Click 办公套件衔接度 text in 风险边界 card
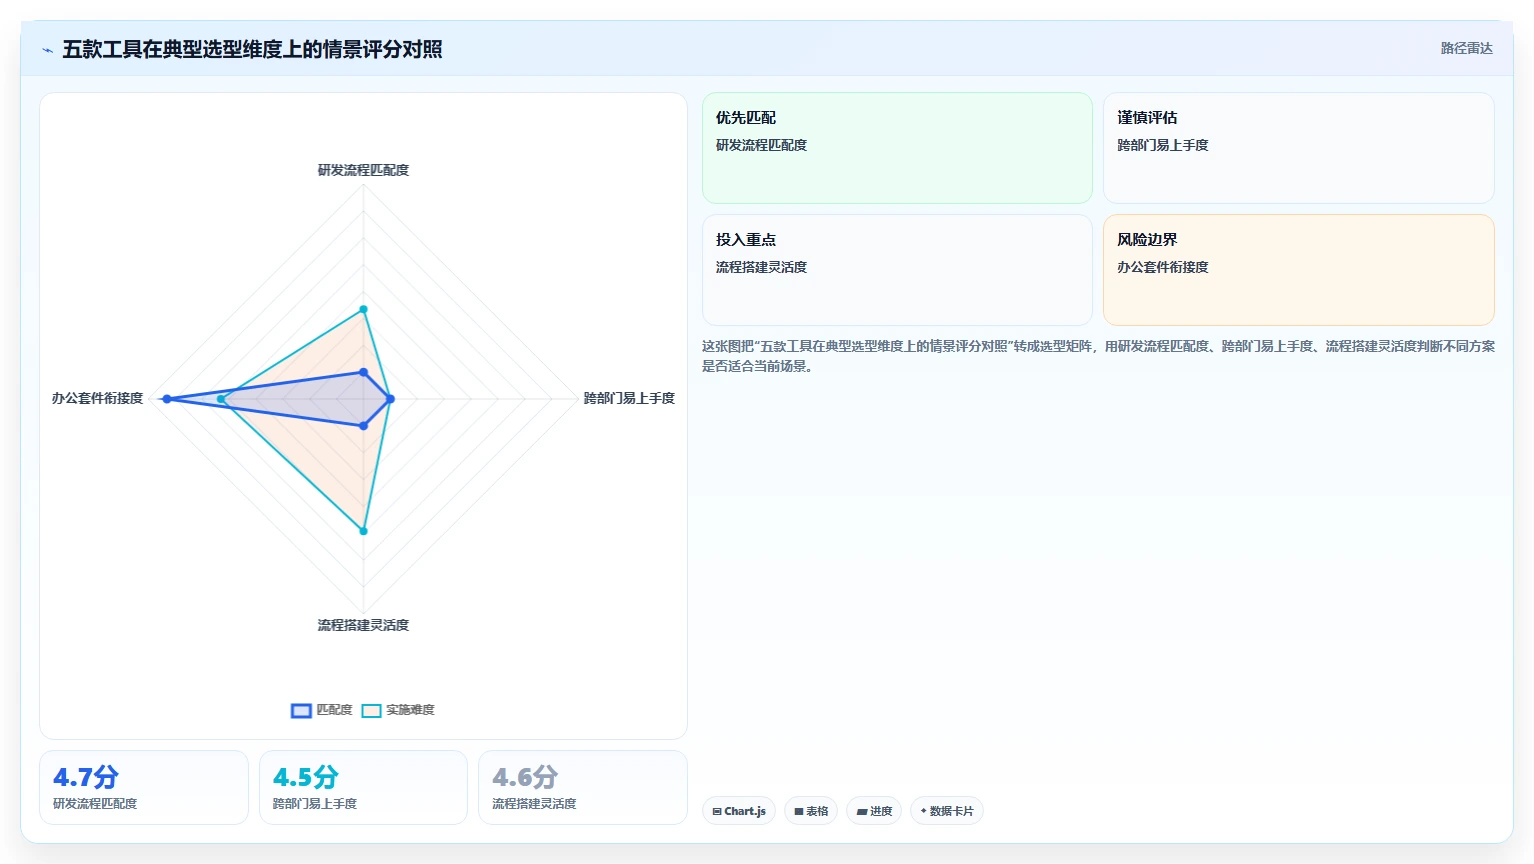 (x=1163, y=267)
